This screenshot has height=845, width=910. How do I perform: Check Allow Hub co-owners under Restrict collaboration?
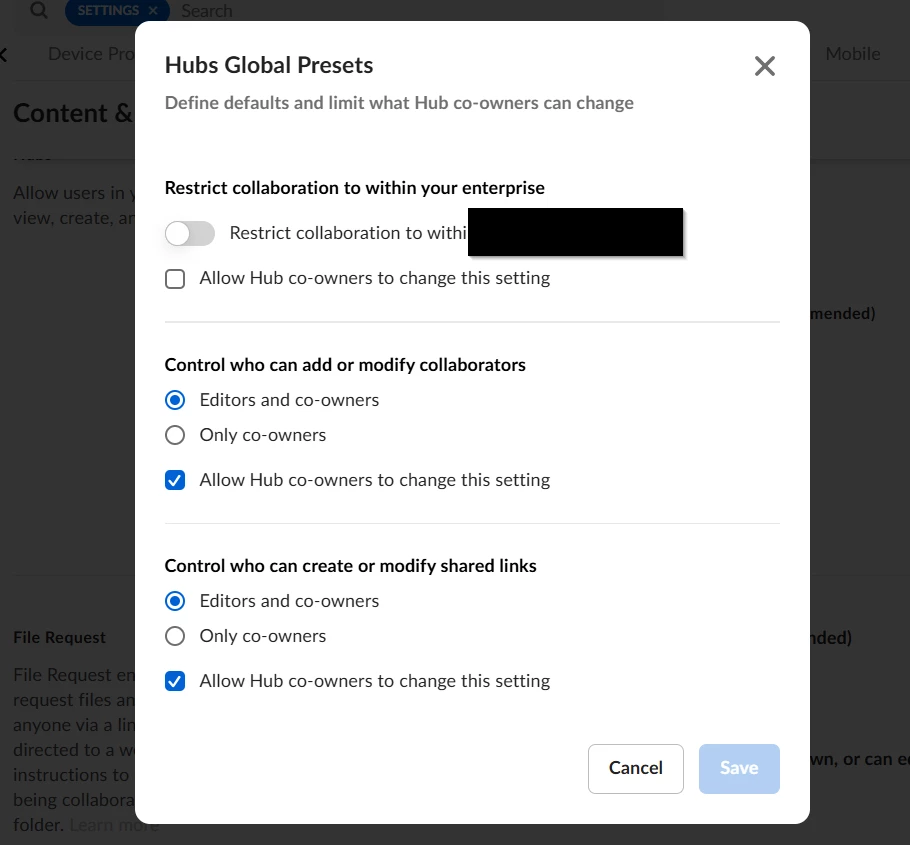[x=175, y=279]
